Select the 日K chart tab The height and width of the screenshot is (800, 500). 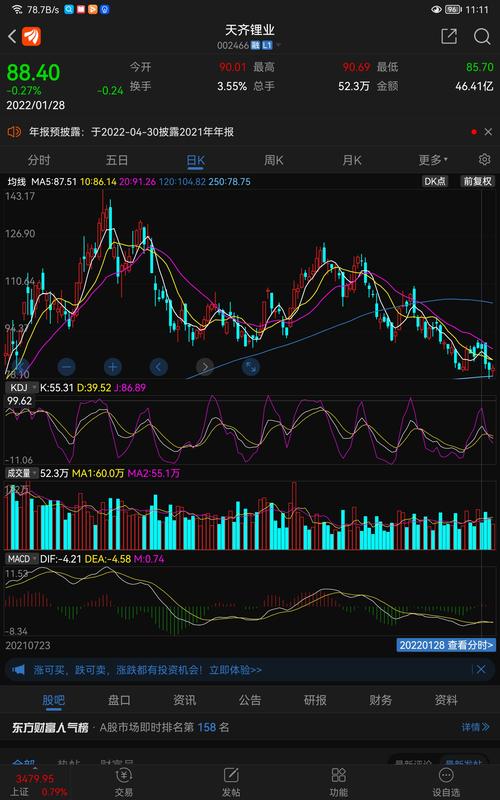point(195,160)
